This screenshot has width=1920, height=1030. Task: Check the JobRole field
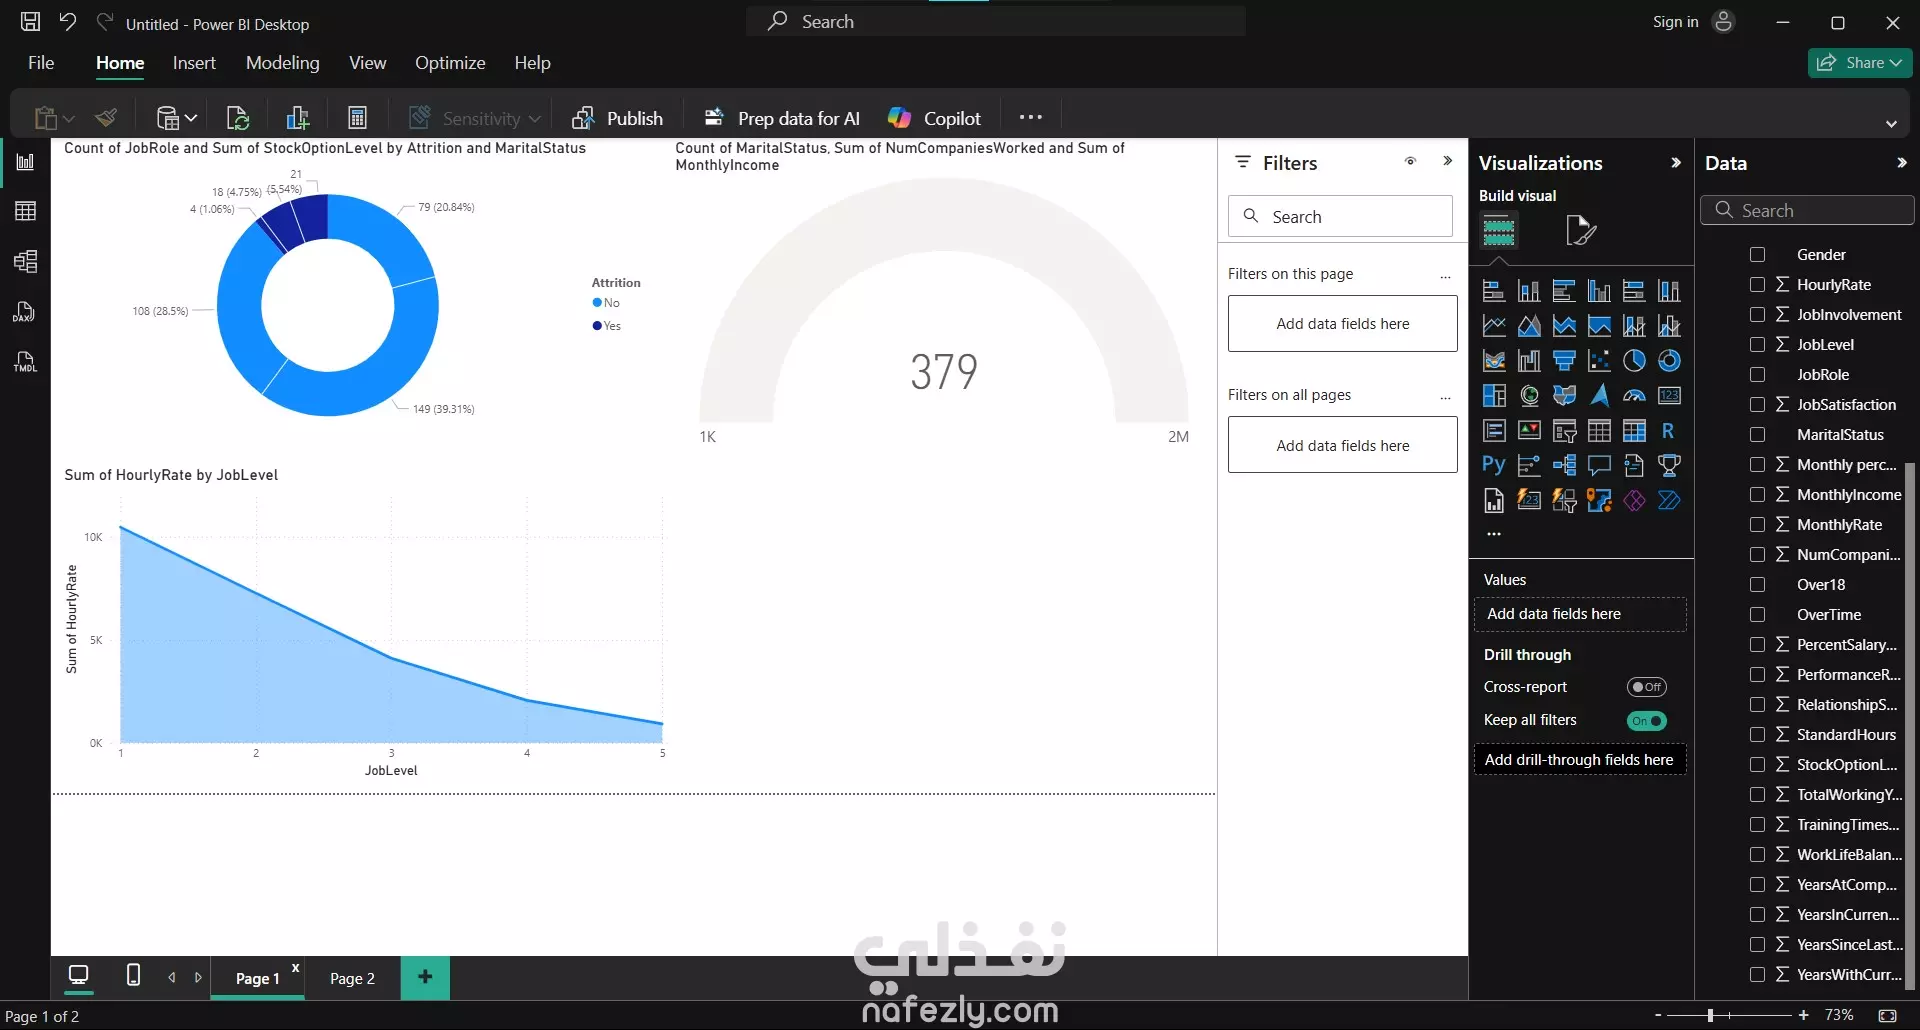tap(1757, 375)
